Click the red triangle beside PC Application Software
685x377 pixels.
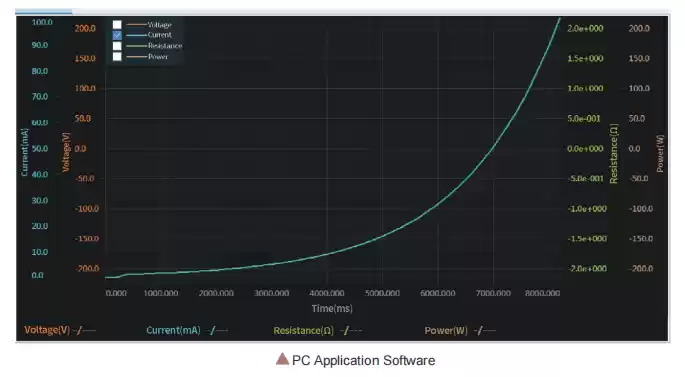[x=282, y=359]
